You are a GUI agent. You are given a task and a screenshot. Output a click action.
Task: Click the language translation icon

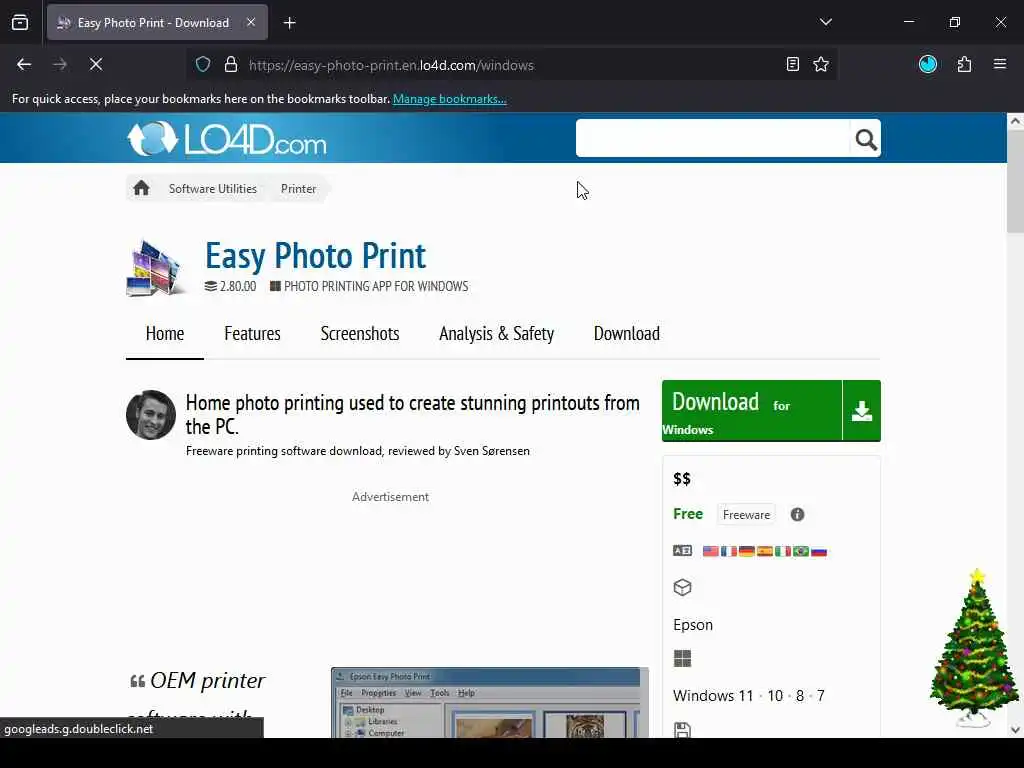point(682,551)
